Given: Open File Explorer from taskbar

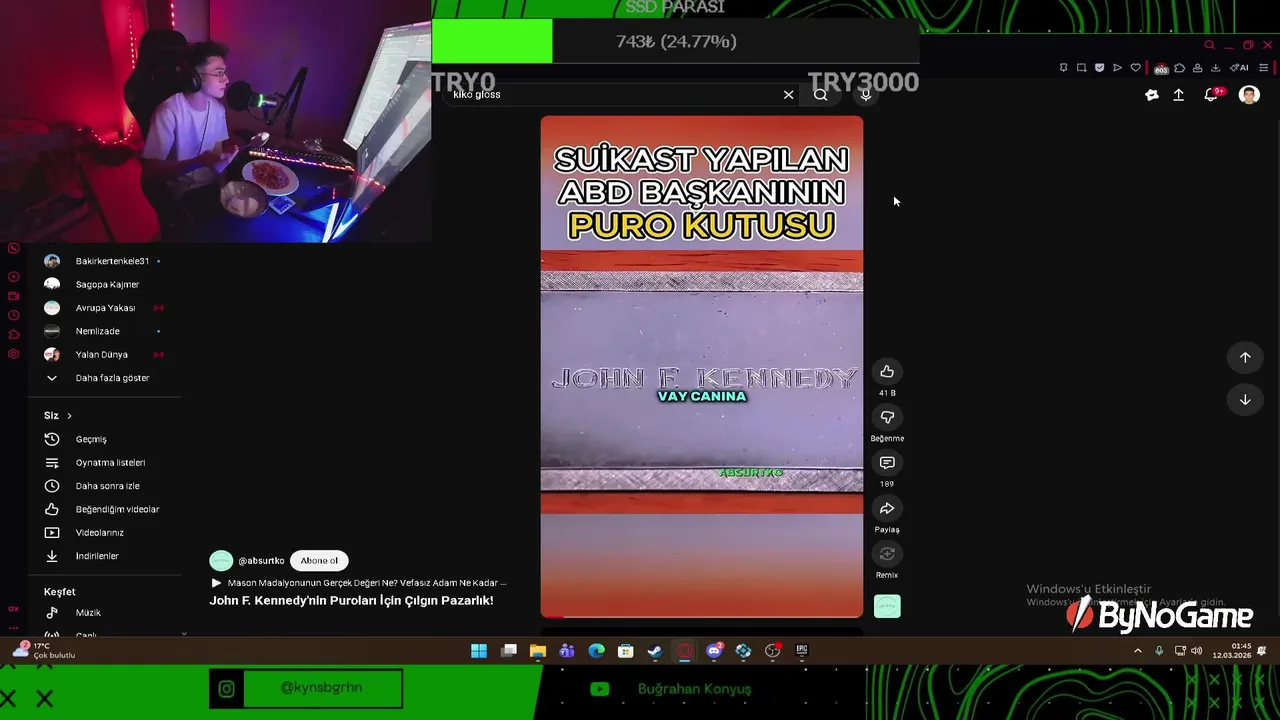Looking at the screenshot, I should pos(537,651).
